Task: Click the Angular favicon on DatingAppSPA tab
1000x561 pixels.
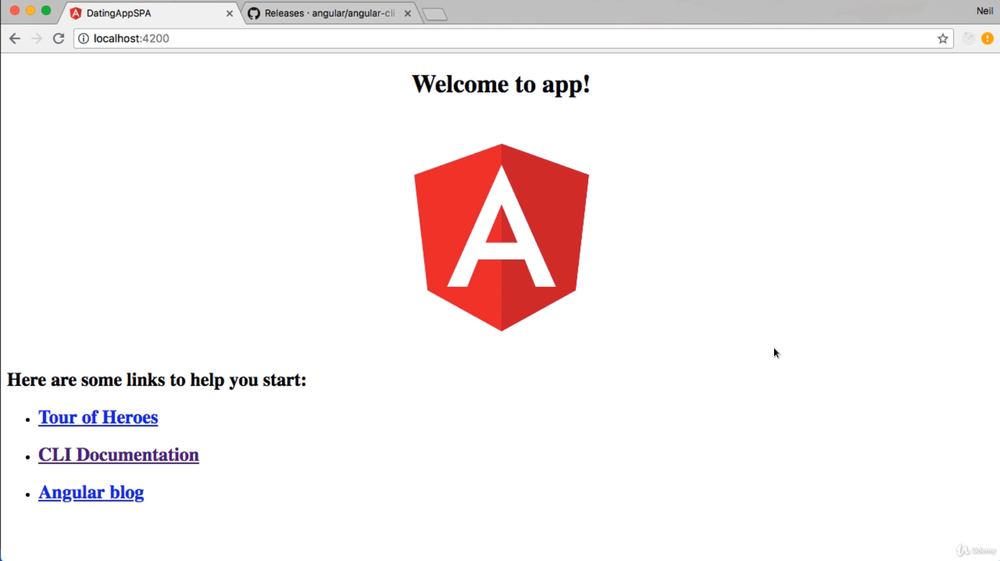Action: click(x=76, y=13)
